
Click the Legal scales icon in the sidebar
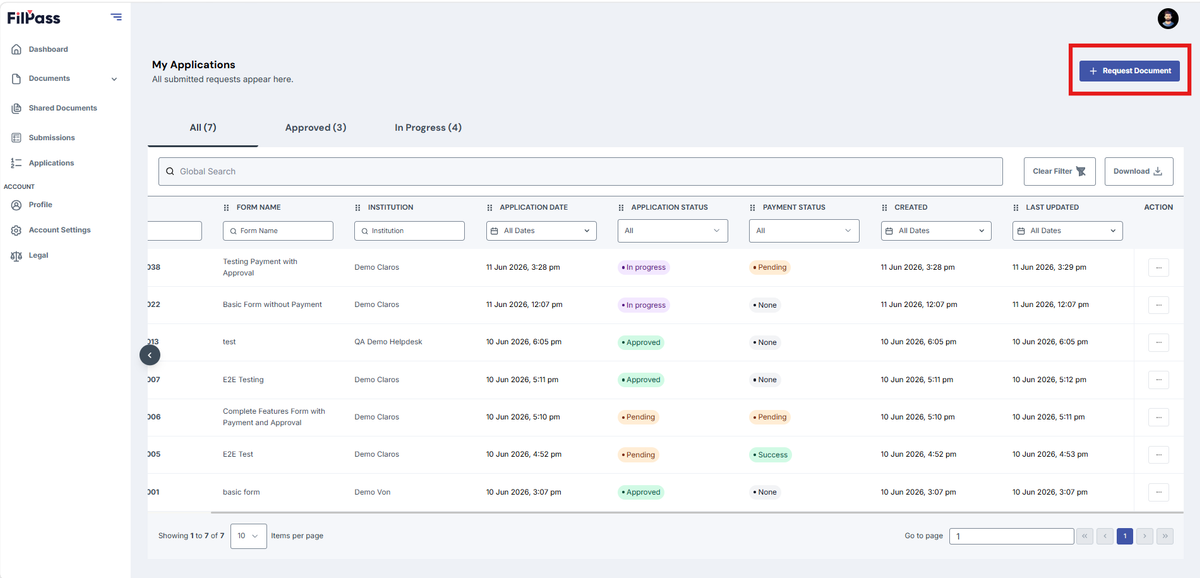tap(16, 255)
